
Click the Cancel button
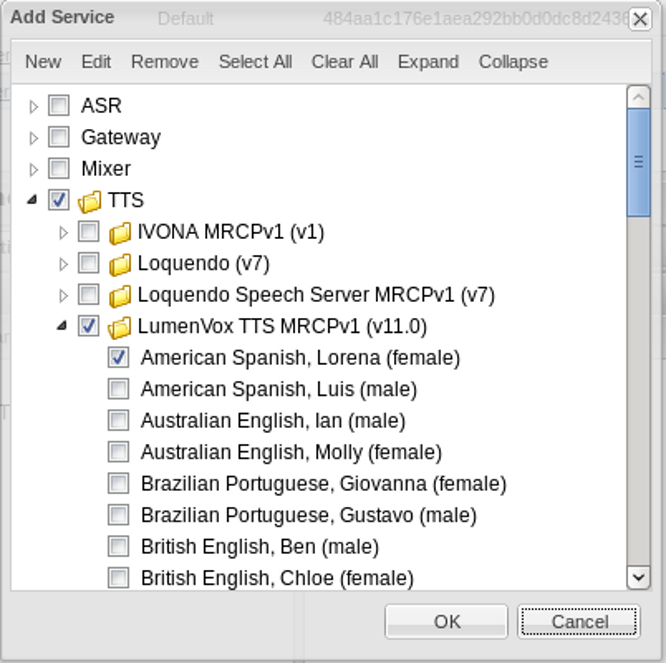point(579,621)
